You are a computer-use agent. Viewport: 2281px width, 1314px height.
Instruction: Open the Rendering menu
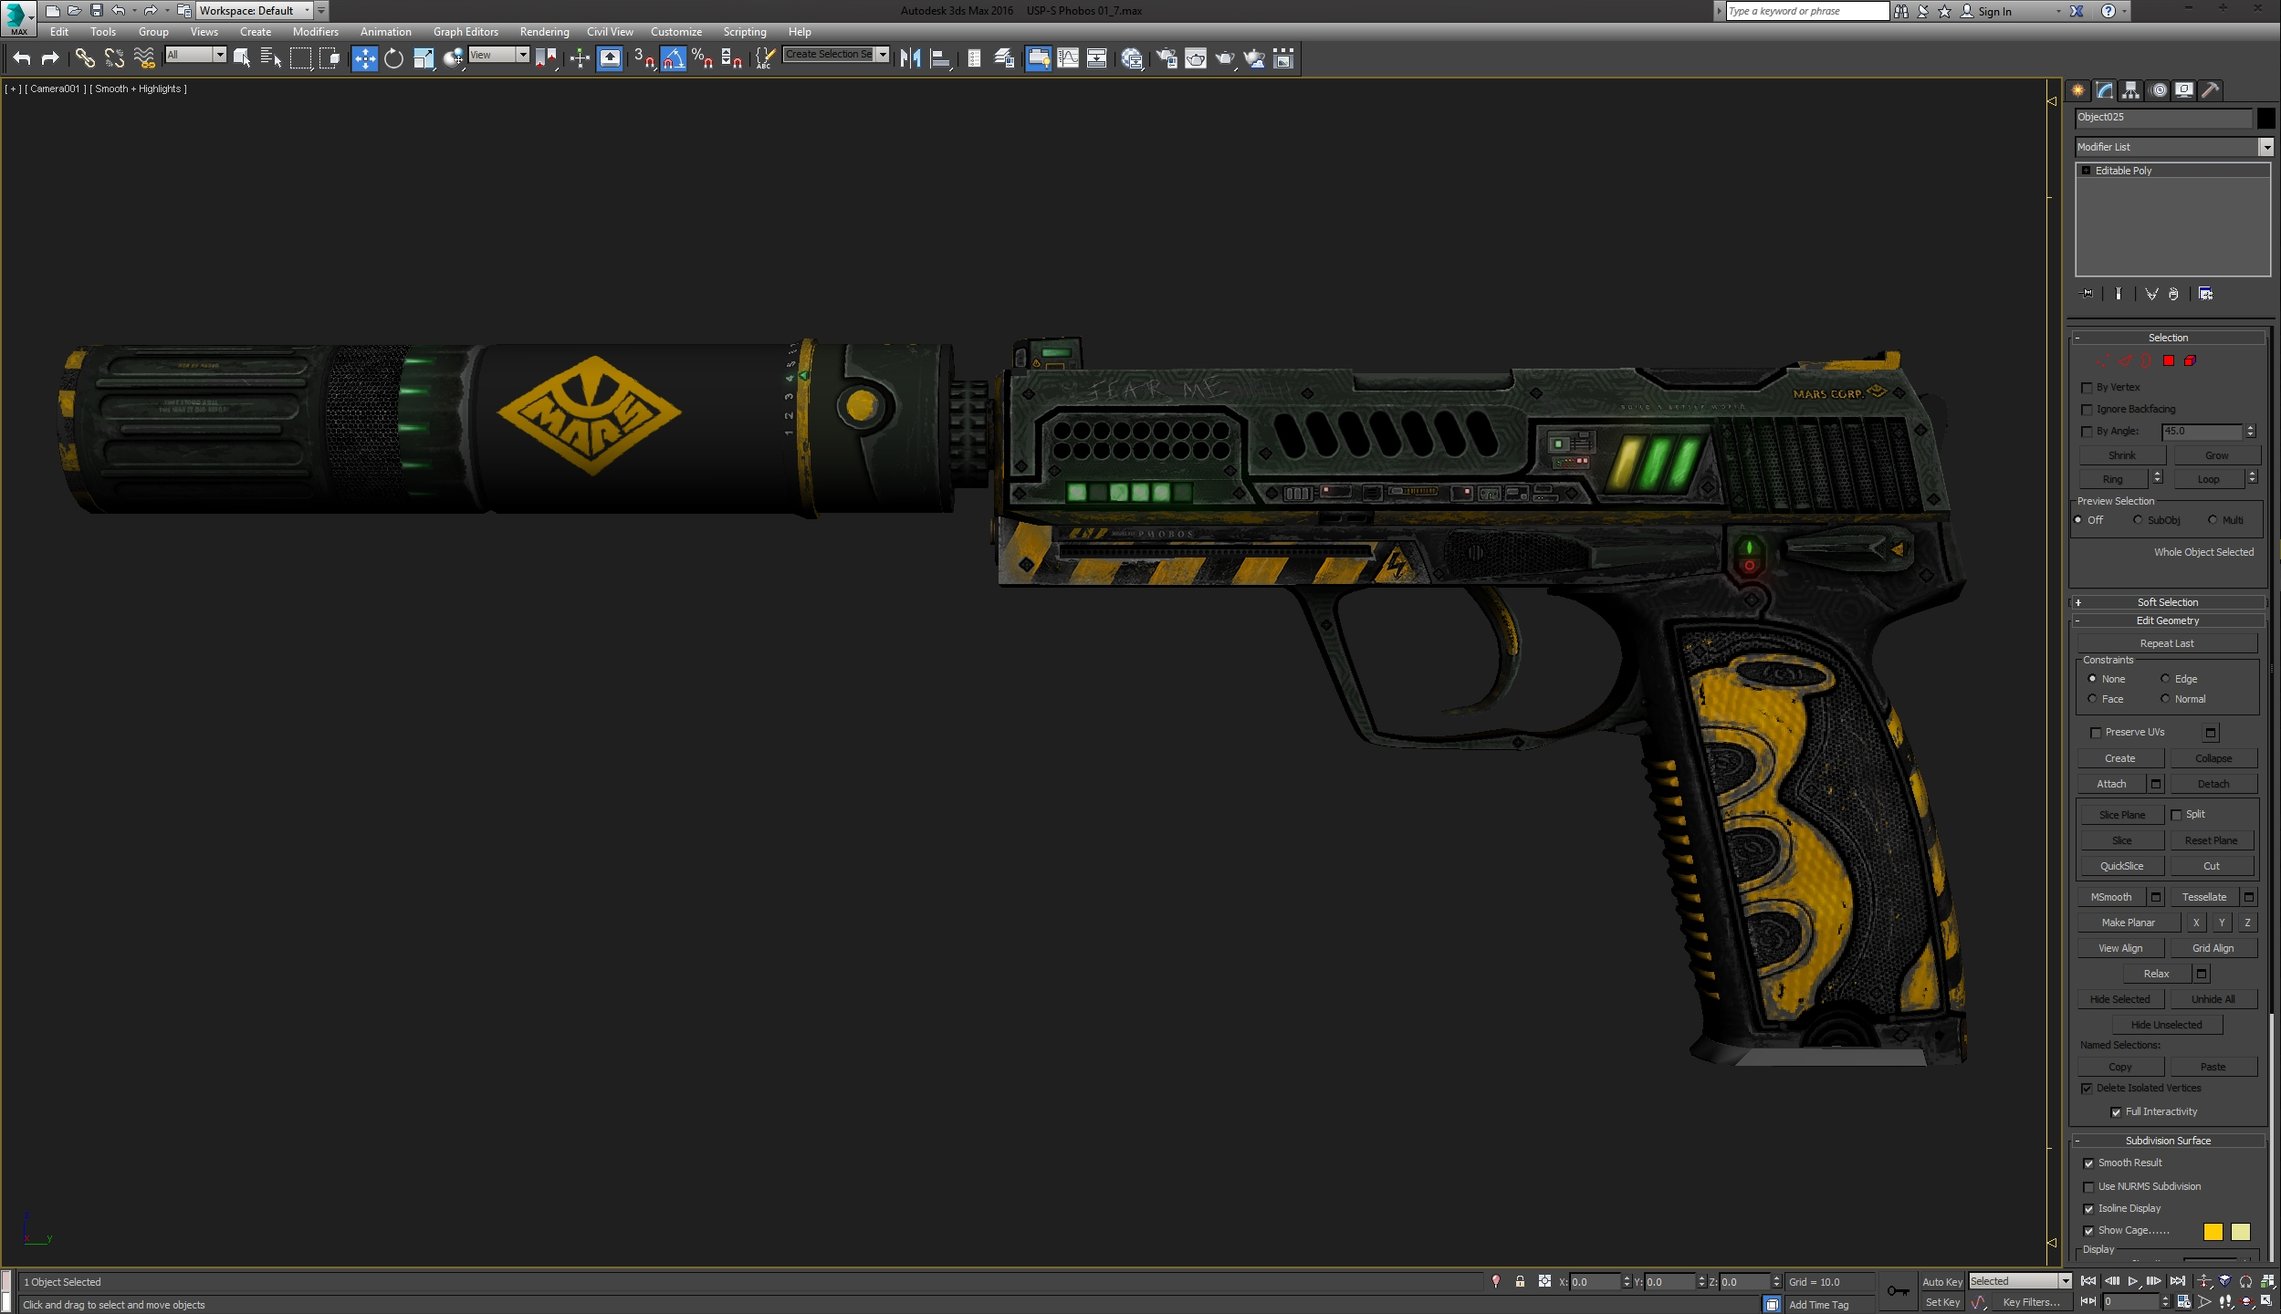544,32
